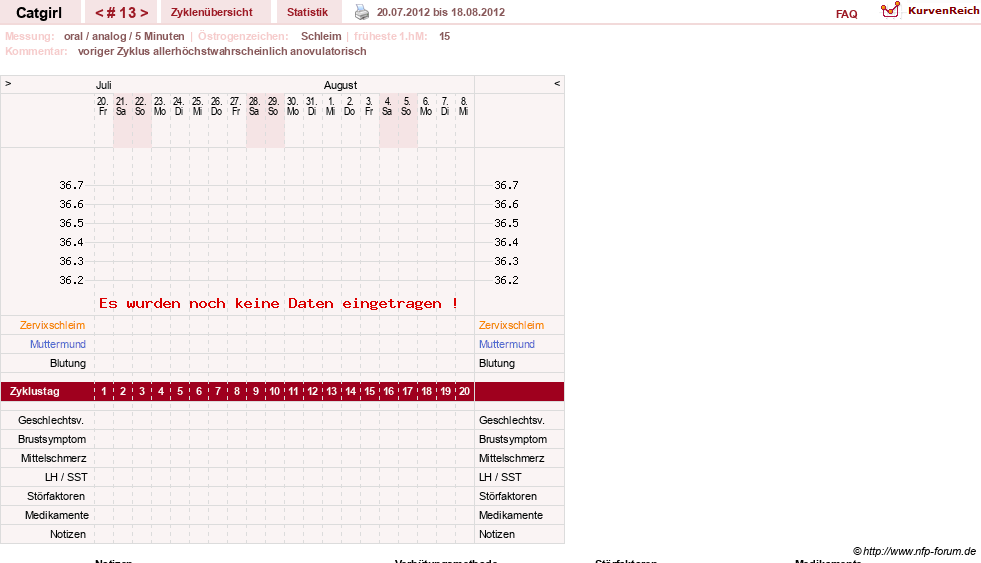The image size is (981, 563).
Task: Click the right Muttermund label
Action: pos(507,344)
